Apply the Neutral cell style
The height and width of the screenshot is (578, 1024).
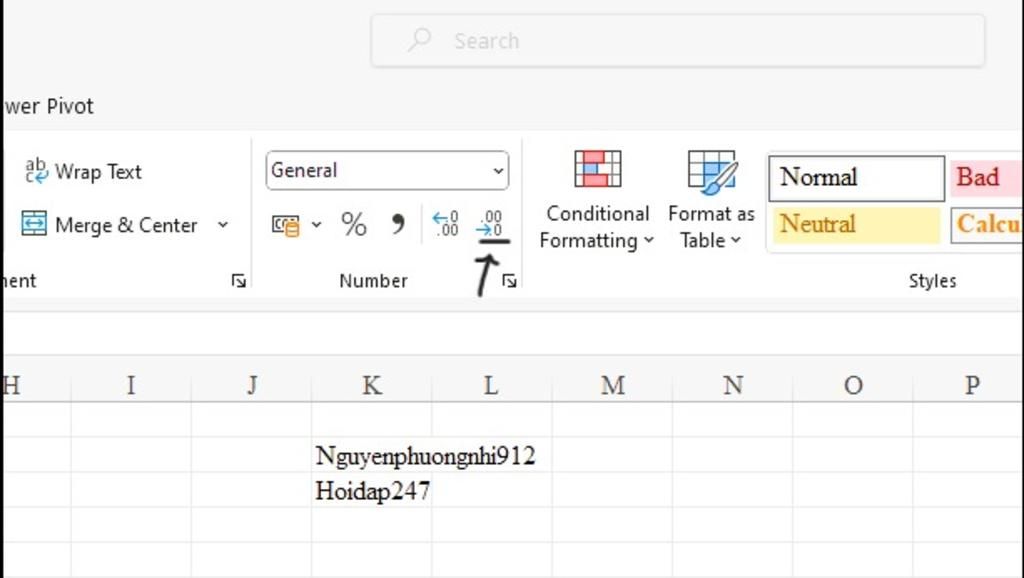pos(856,225)
